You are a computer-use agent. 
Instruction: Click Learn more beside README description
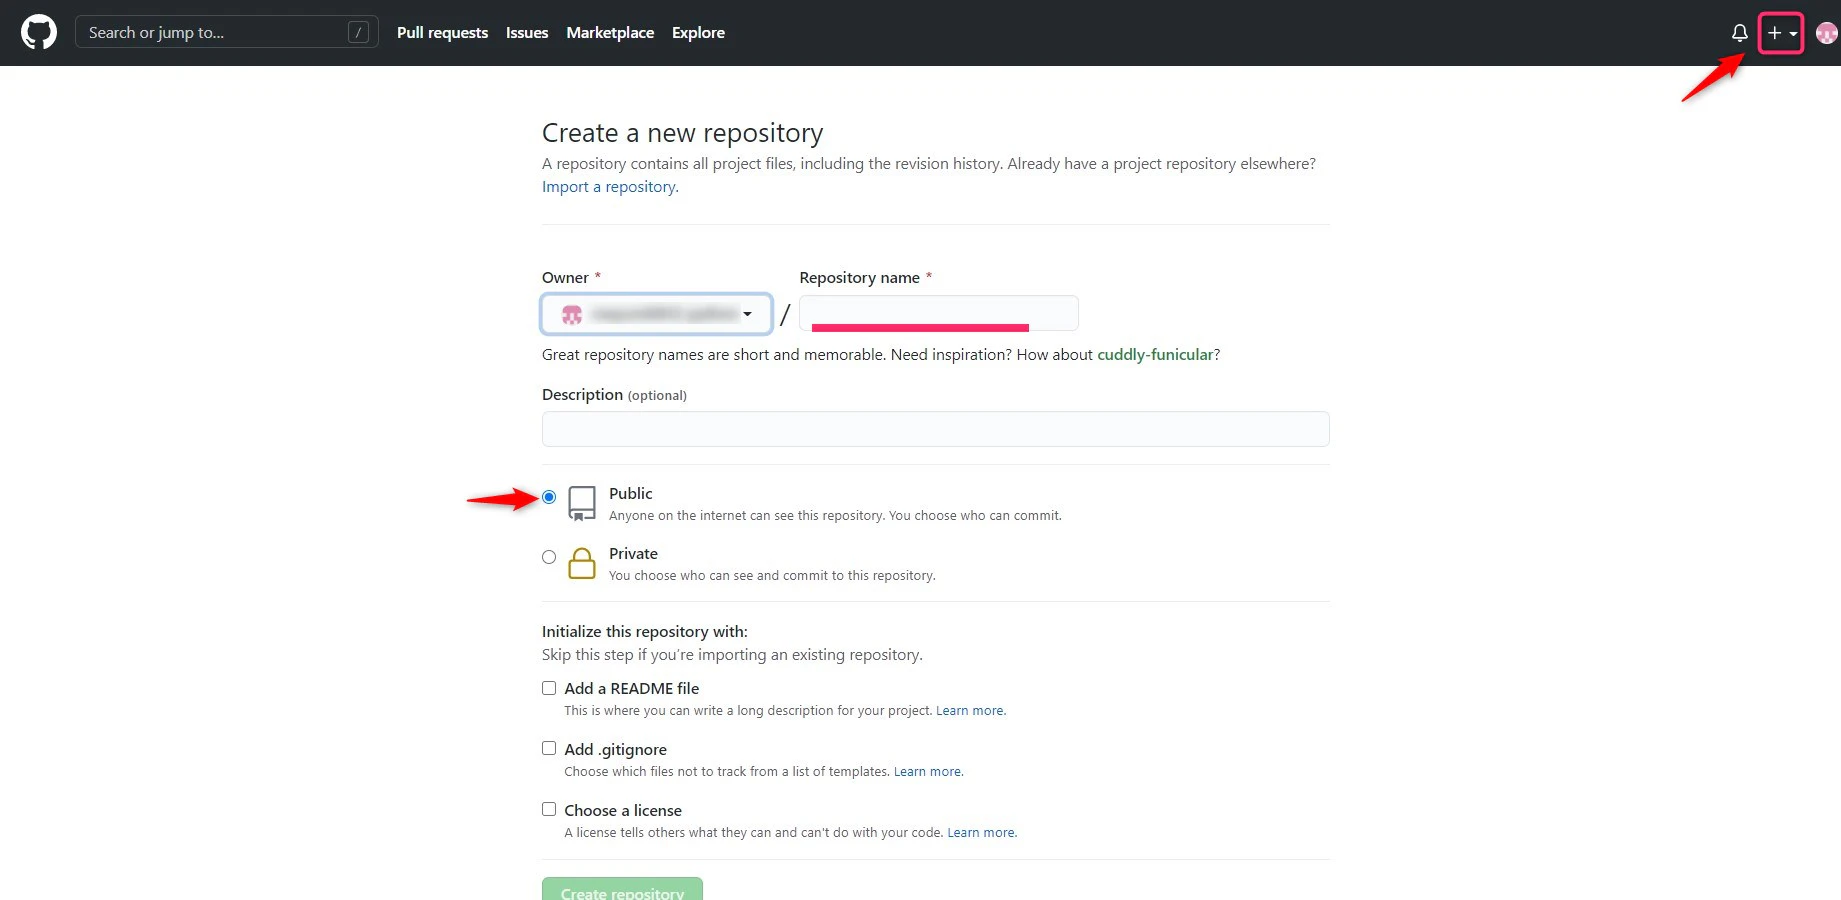pyautogui.click(x=970, y=711)
